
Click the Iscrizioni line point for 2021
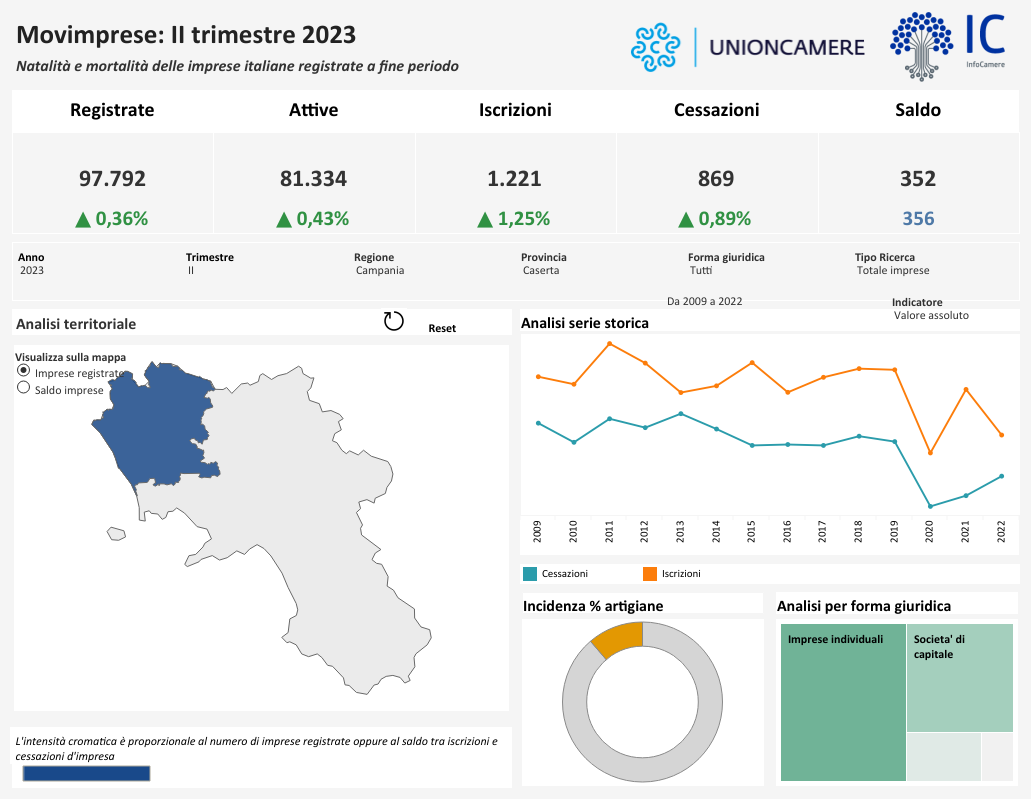pyautogui.click(x=966, y=389)
